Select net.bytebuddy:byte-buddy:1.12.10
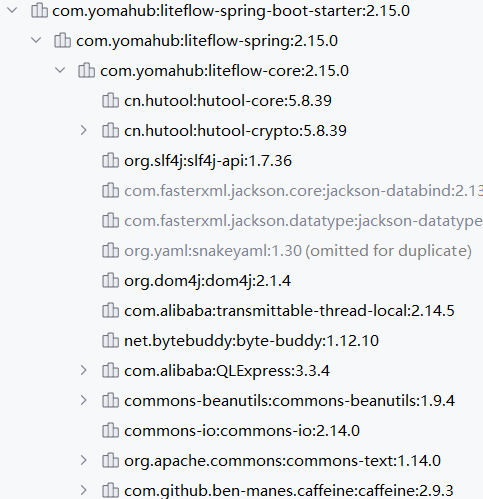The width and height of the screenshot is (483, 499). pyautogui.click(x=251, y=341)
